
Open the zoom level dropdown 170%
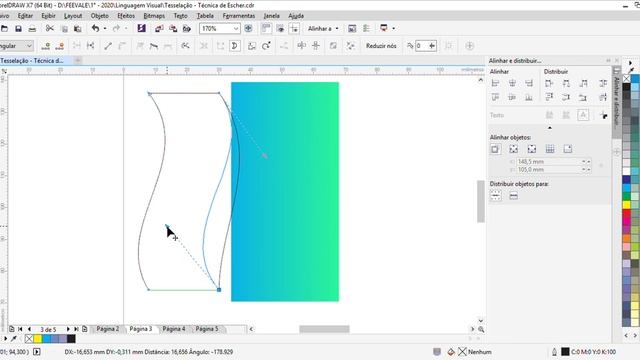click(x=236, y=29)
